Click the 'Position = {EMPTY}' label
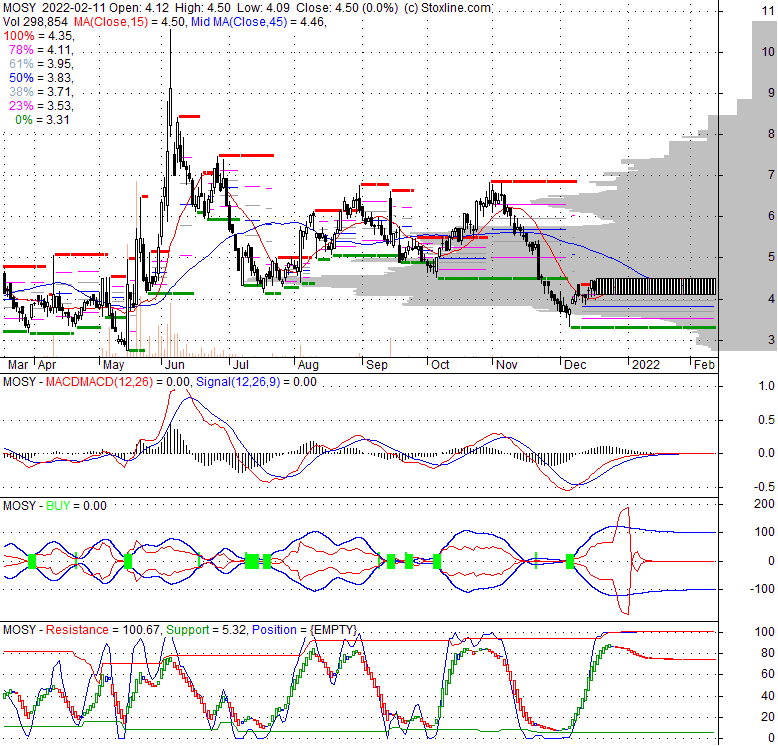778x746 pixels. click(x=304, y=630)
